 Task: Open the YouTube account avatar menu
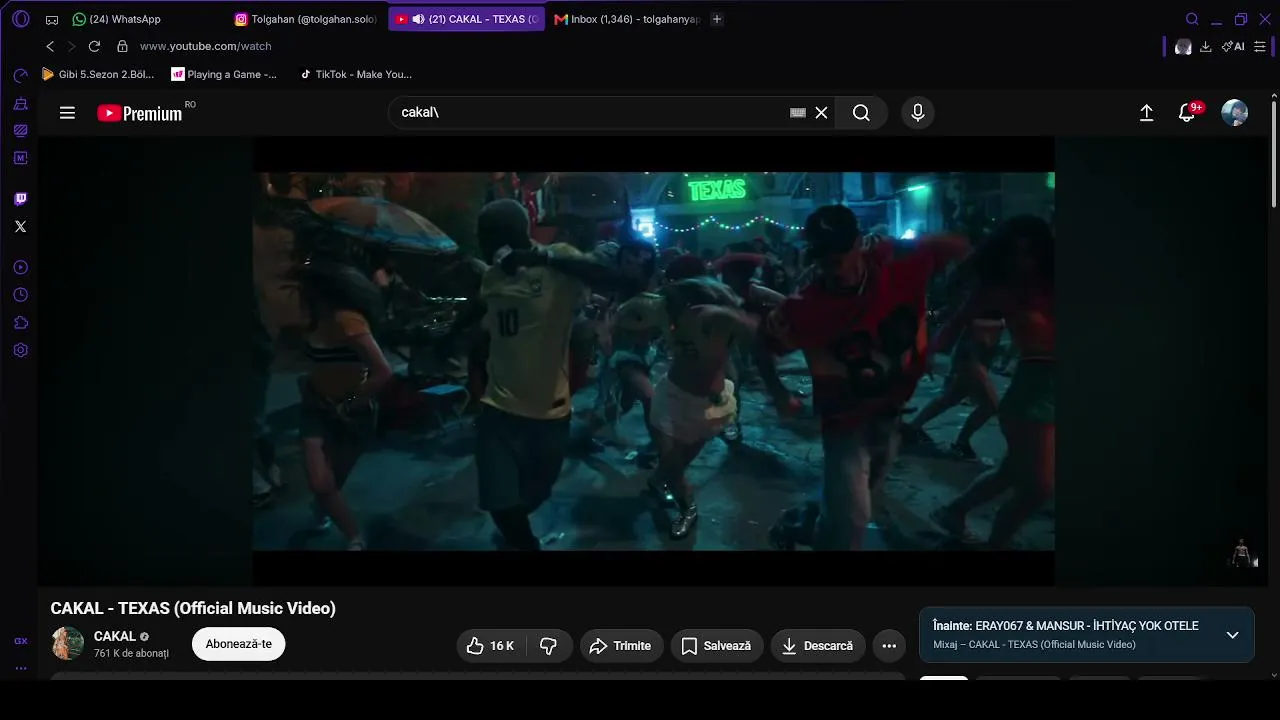(1235, 113)
